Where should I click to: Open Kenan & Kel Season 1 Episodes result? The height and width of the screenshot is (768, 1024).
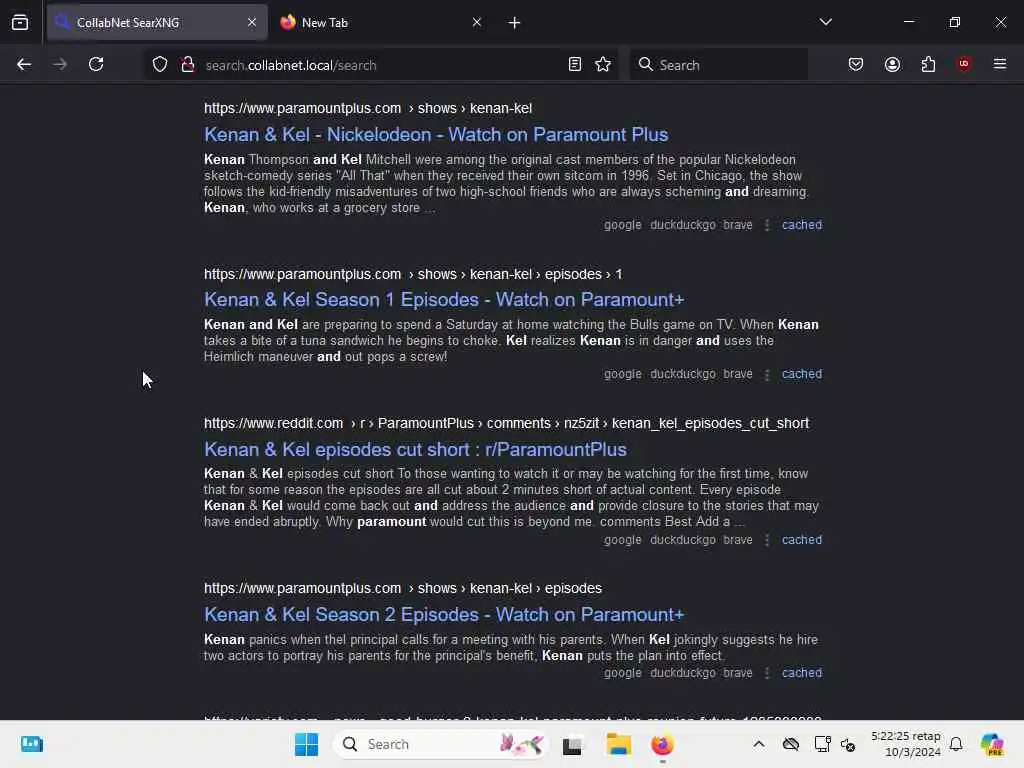(x=444, y=300)
